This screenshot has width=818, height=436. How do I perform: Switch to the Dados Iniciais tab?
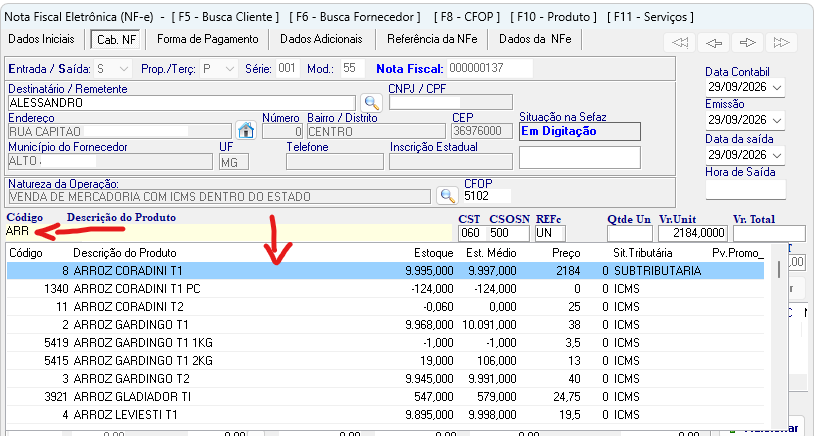42,39
